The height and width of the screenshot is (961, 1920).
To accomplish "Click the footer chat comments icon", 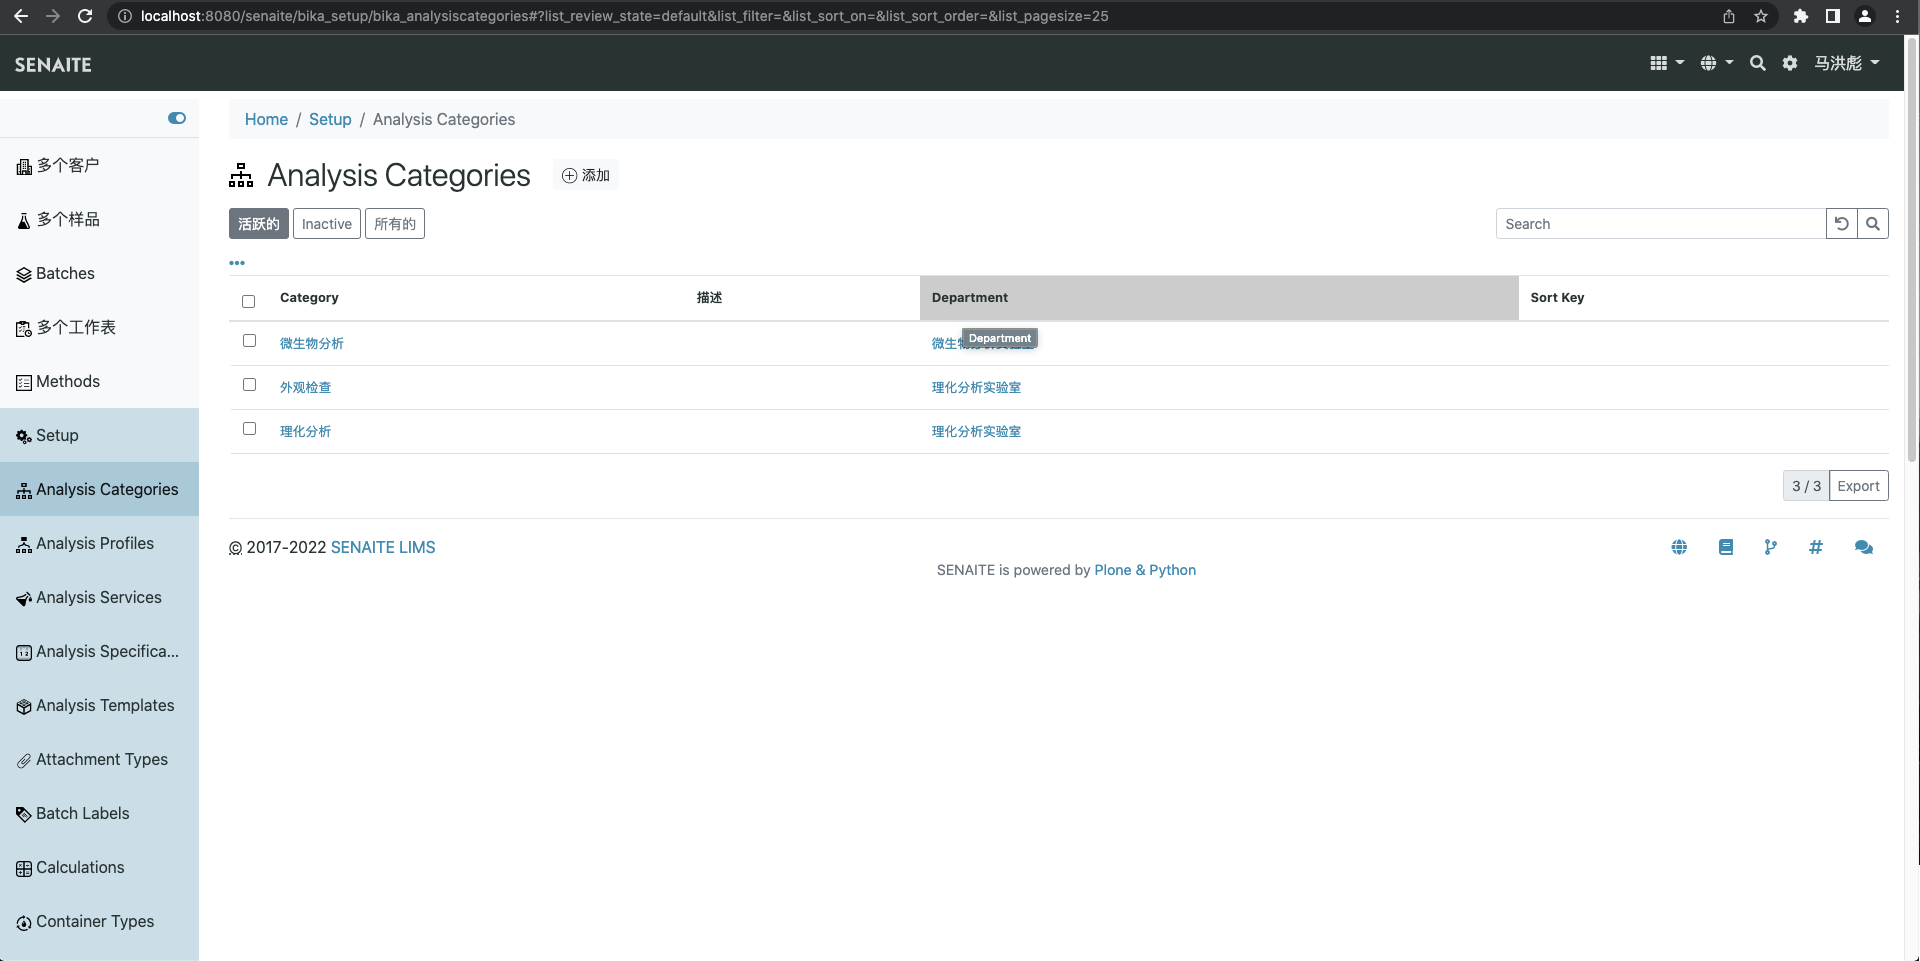I will (1864, 547).
